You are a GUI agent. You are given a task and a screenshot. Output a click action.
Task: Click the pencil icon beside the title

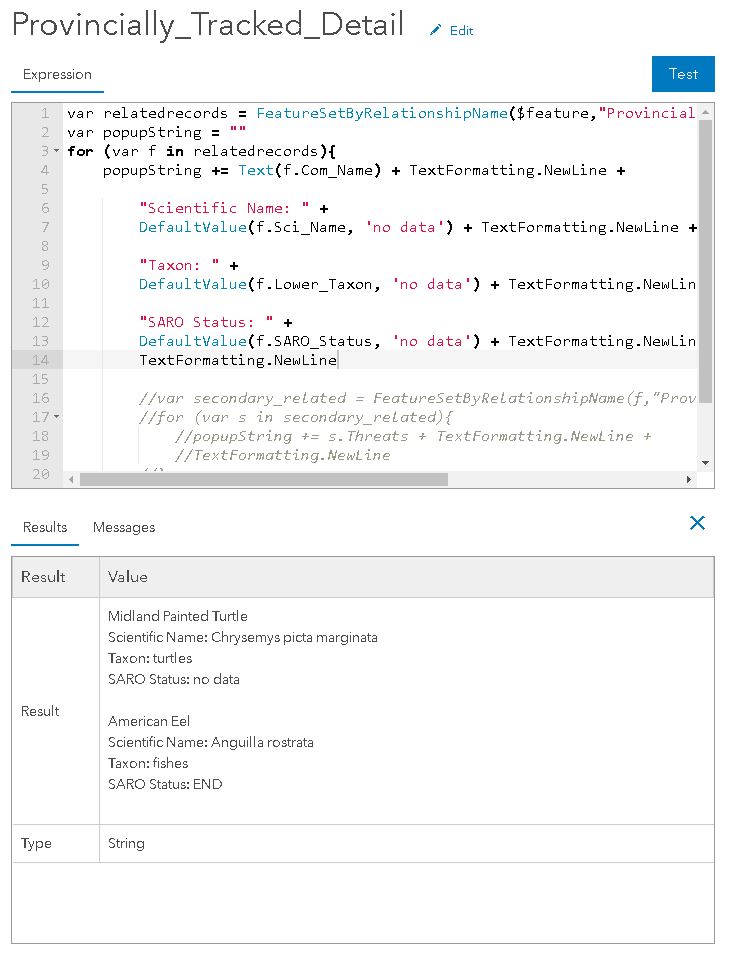coord(435,31)
